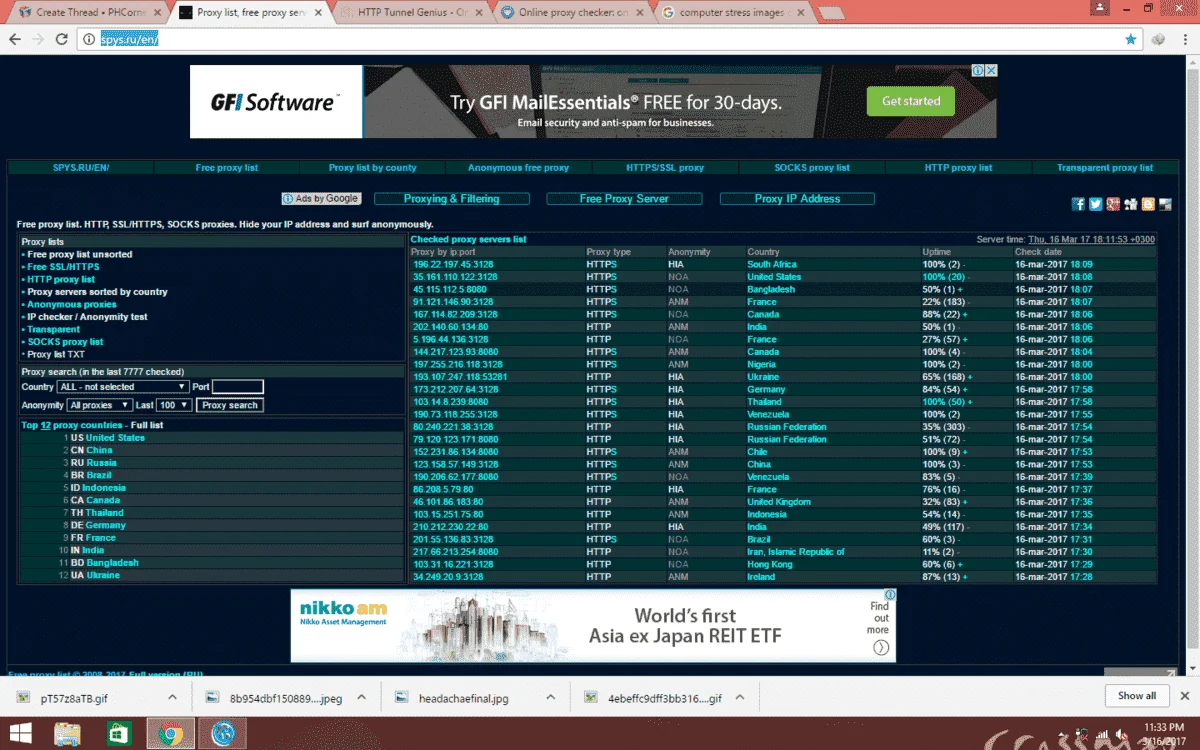Click the info icon on the Nikko ad
This screenshot has height=750, width=1200.
pyautogui.click(x=890, y=594)
